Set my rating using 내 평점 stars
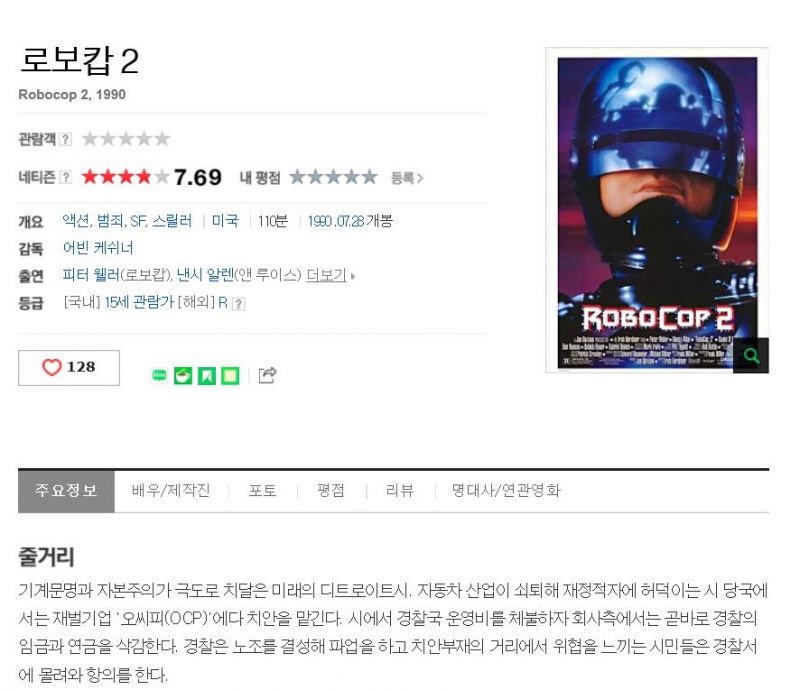 click(x=333, y=177)
